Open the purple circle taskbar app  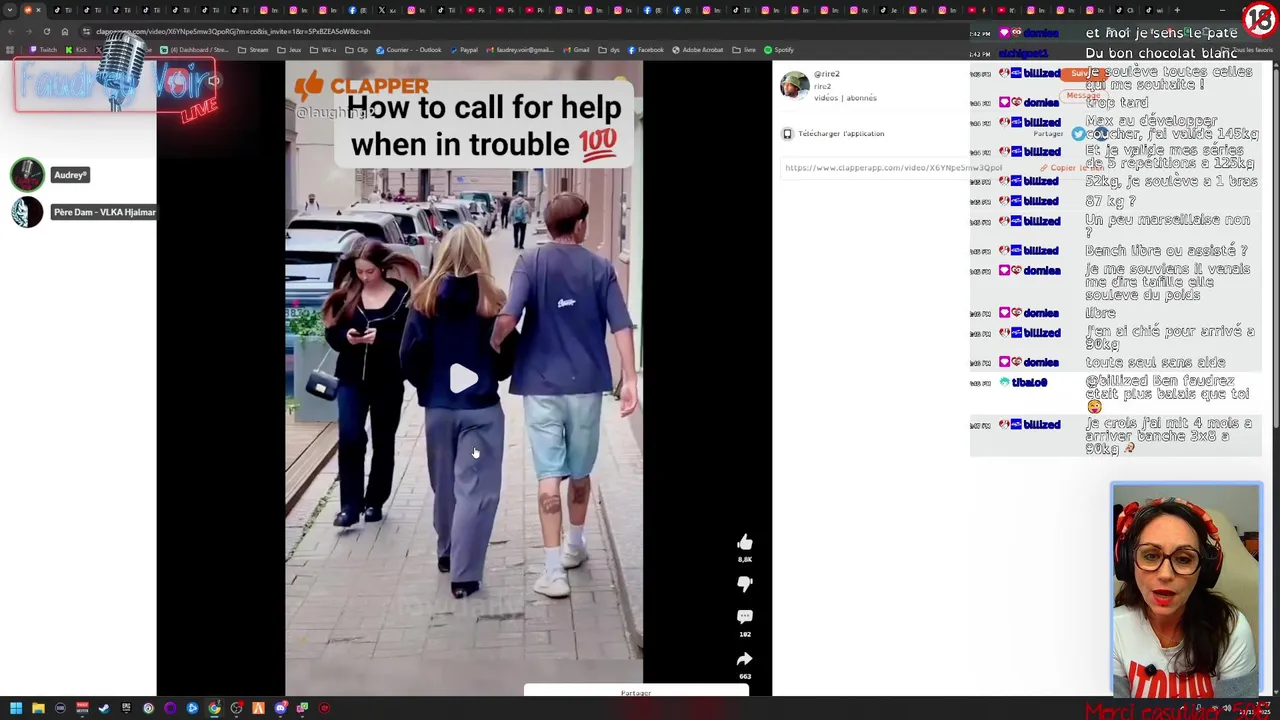tap(170, 708)
